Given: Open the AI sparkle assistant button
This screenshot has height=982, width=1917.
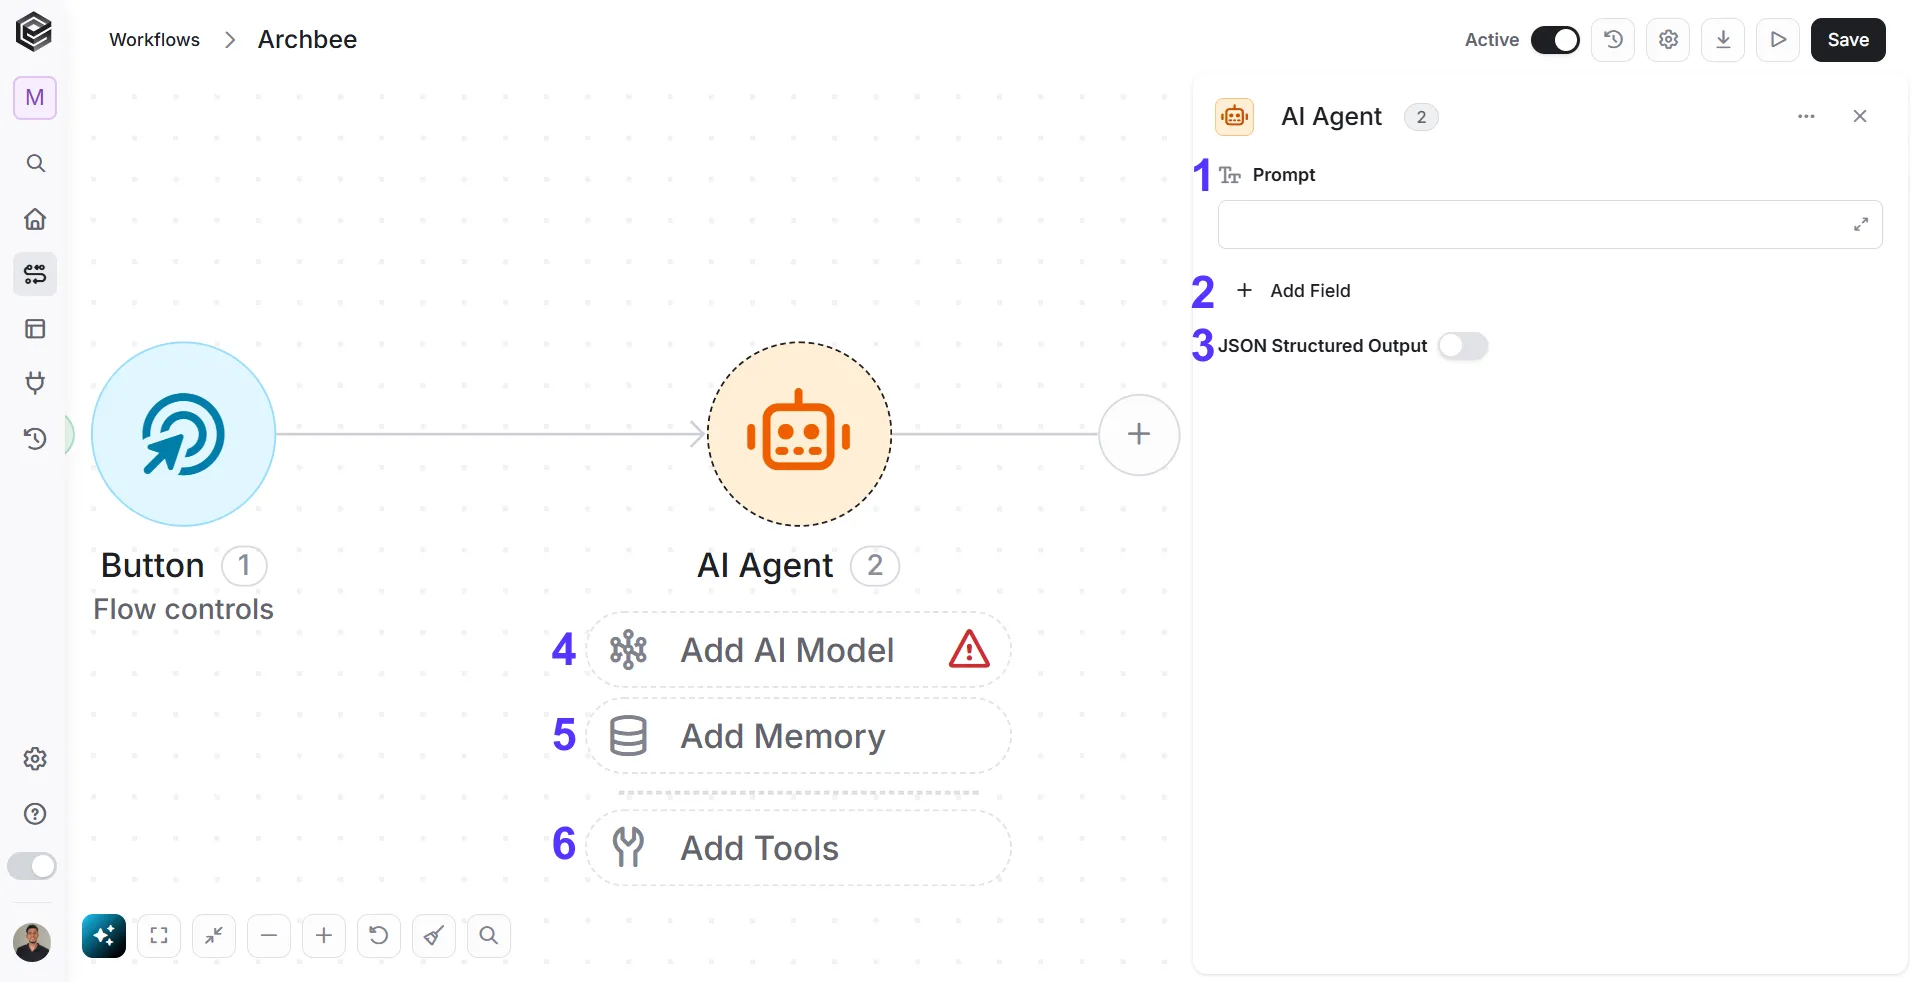Looking at the screenshot, I should [104, 936].
